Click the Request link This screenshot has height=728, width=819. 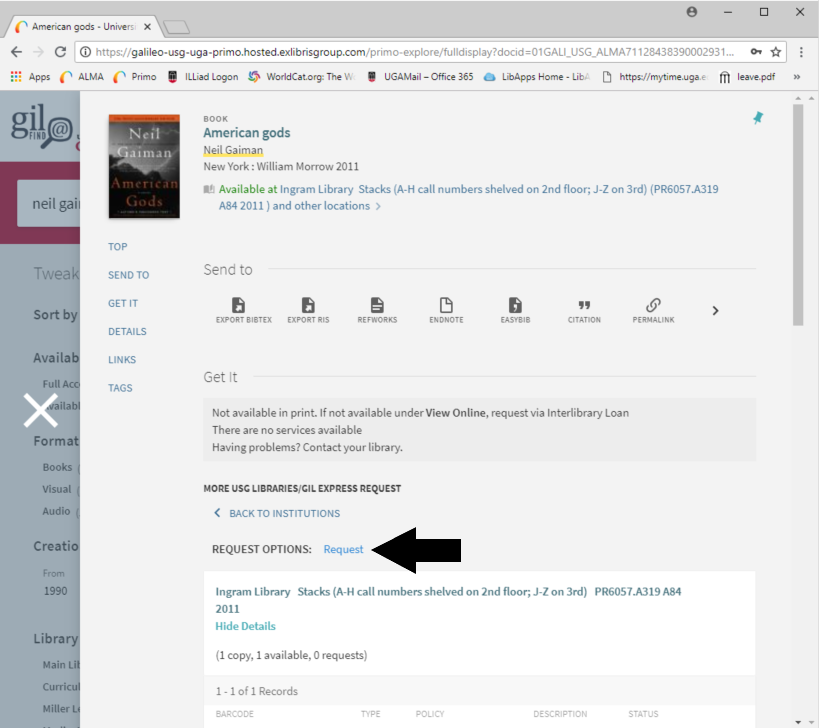pos(343,549)
